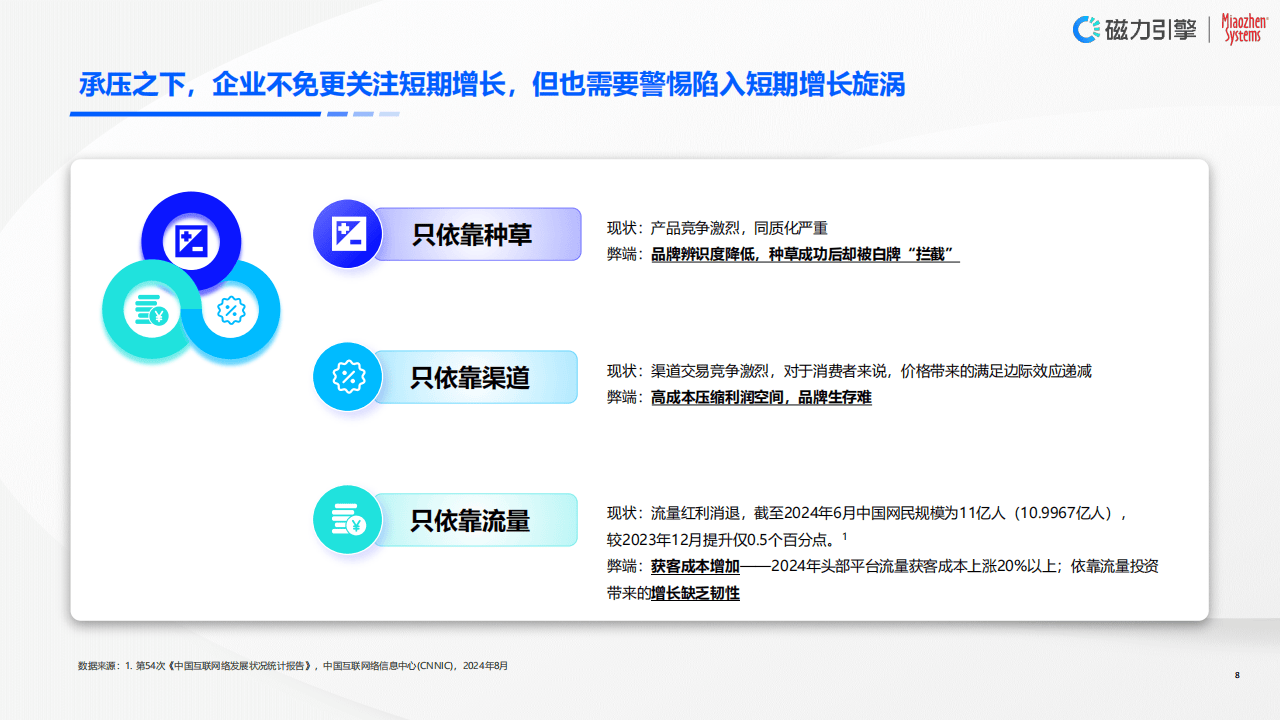Click the coins icon beside 只依靠流量
The height and width of the screenshot is (720, 1280).
coord(348,520)
